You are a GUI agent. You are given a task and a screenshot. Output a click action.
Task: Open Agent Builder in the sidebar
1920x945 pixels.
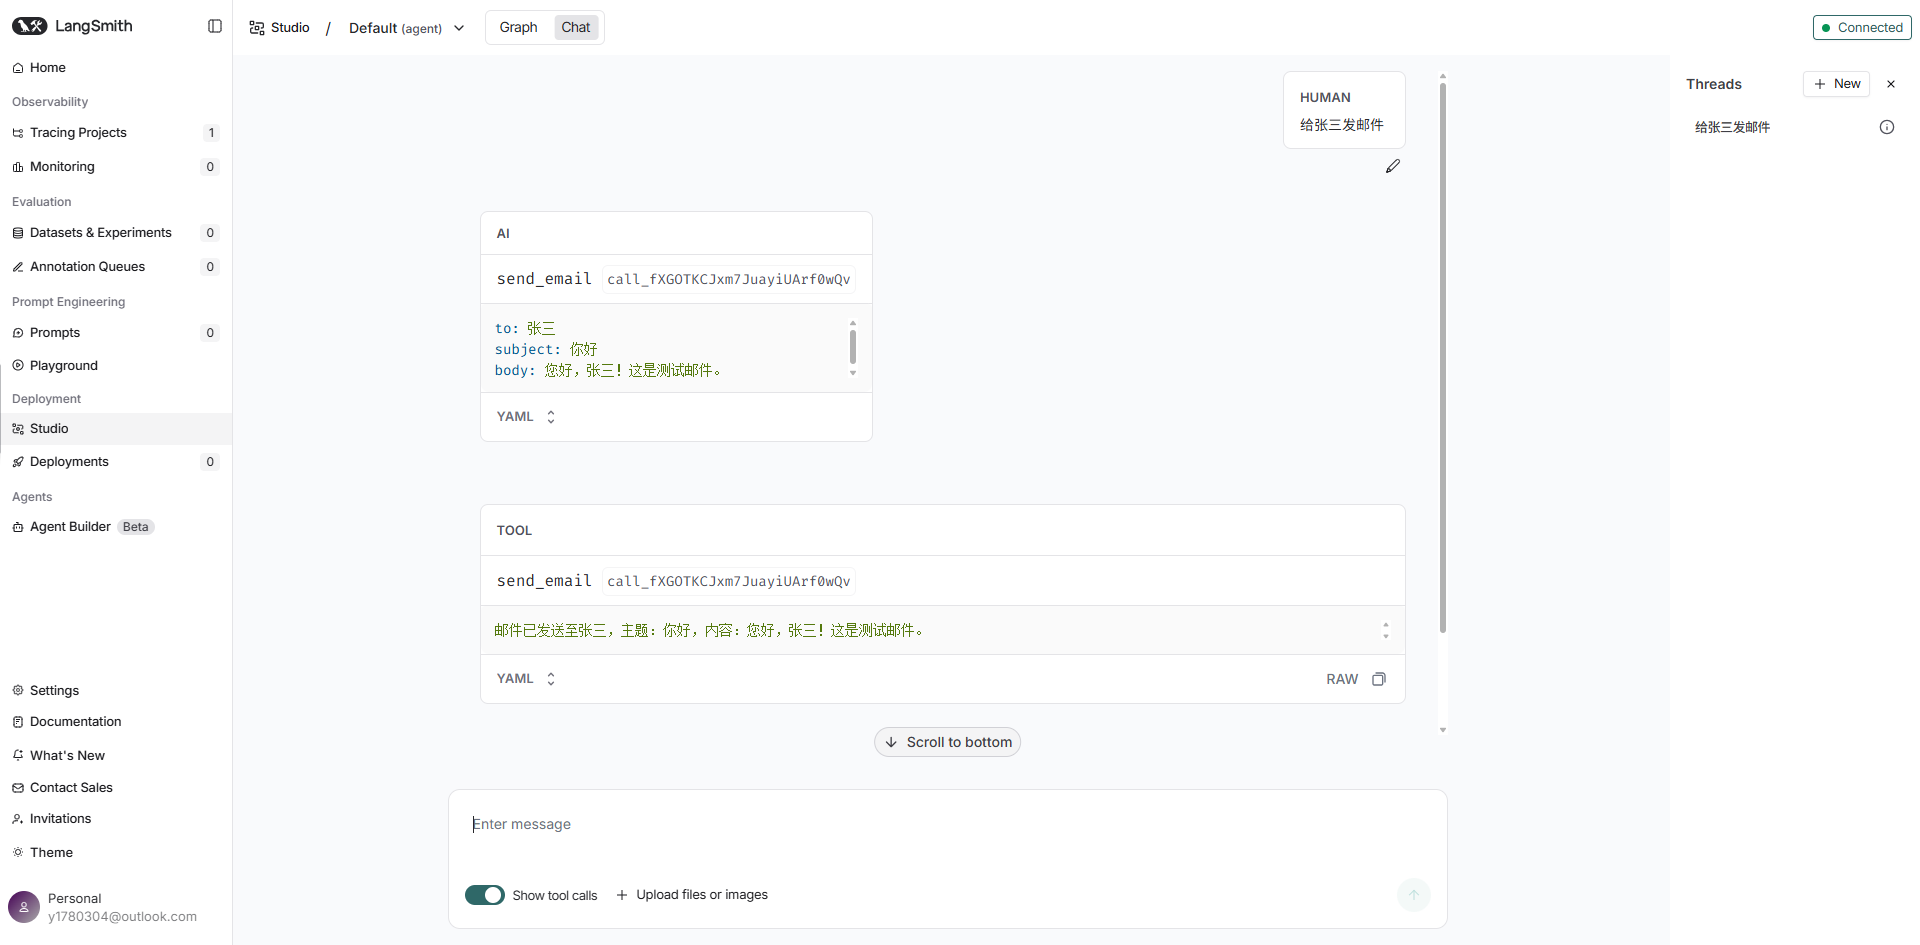coord(70,527)
